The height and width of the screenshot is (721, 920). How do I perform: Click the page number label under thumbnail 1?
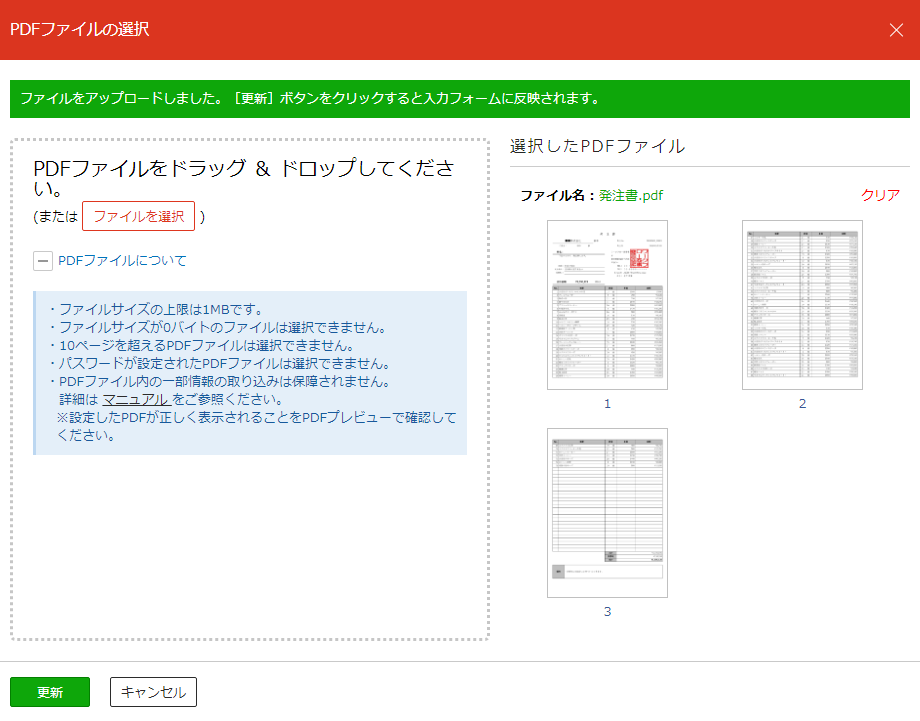click(x=606, y=403)
